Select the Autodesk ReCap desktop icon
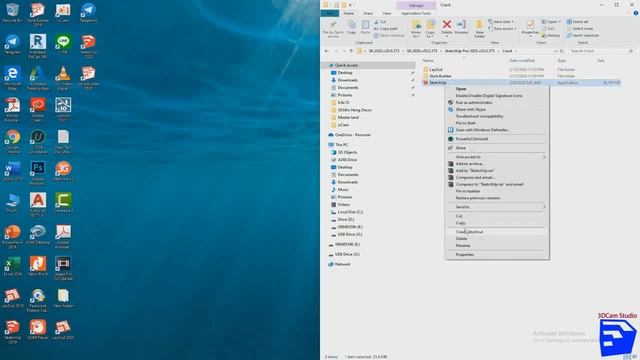Screen dimensions: 640x360 pyautogui.click(x=38, y=47)
